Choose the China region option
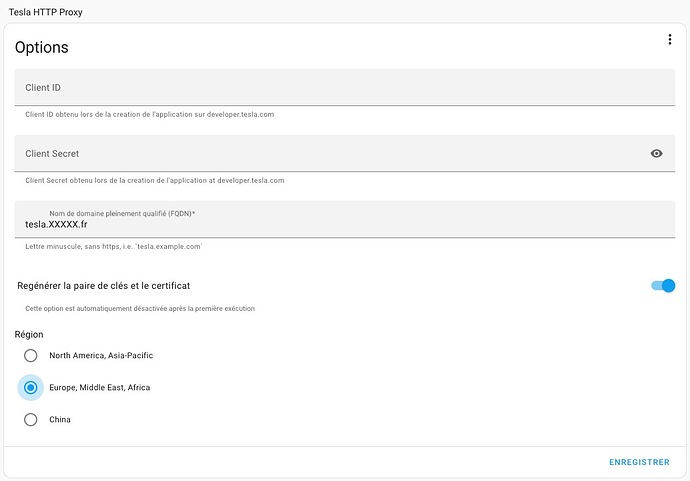This screenshot has width=690, height=481. pyautogui.click(x=30, y=420)
